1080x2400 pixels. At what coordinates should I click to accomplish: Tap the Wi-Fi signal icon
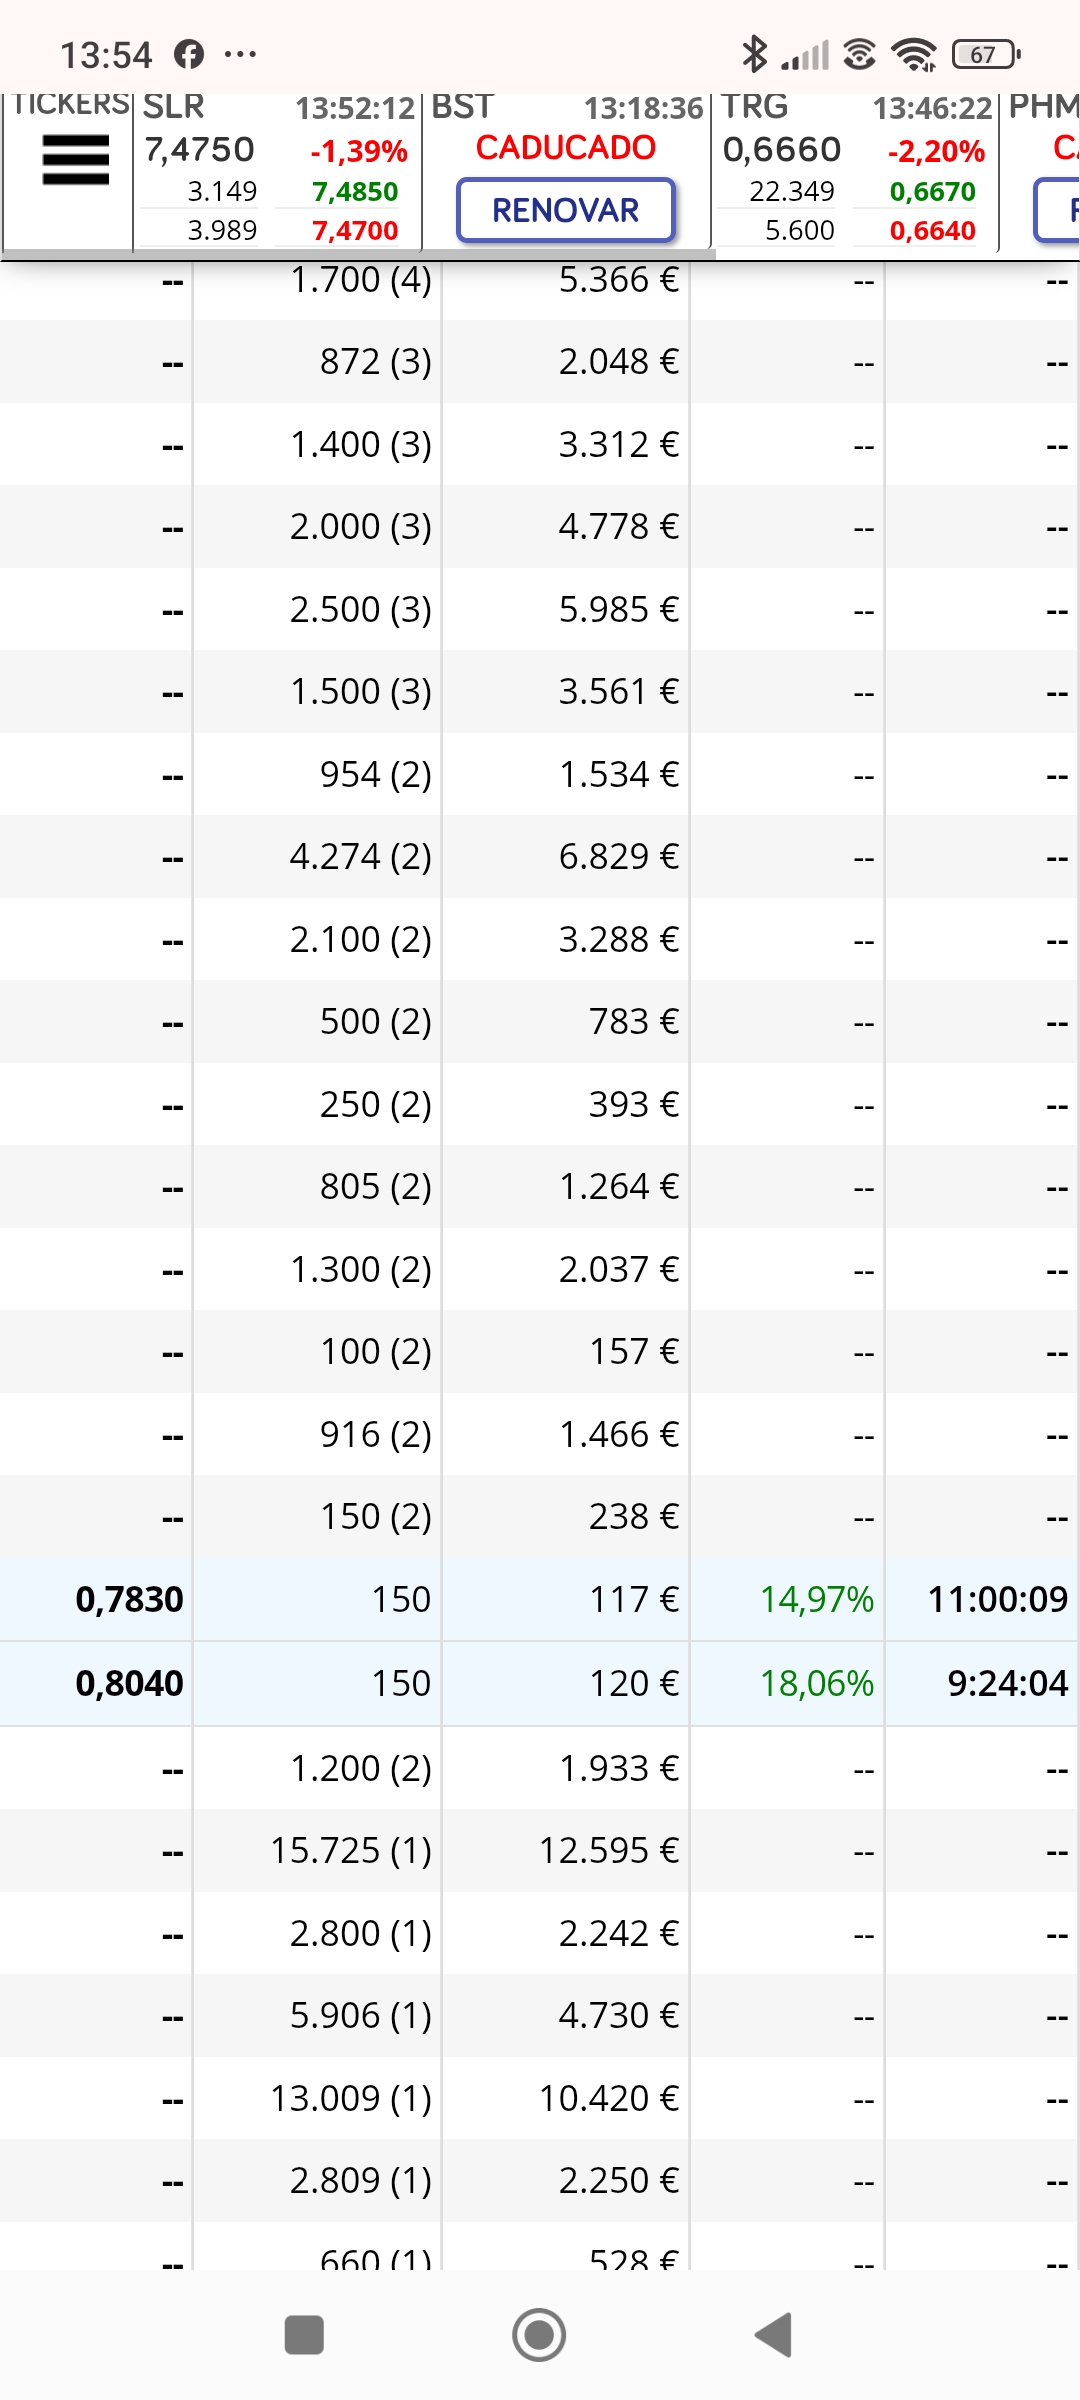tap(914, 54)
